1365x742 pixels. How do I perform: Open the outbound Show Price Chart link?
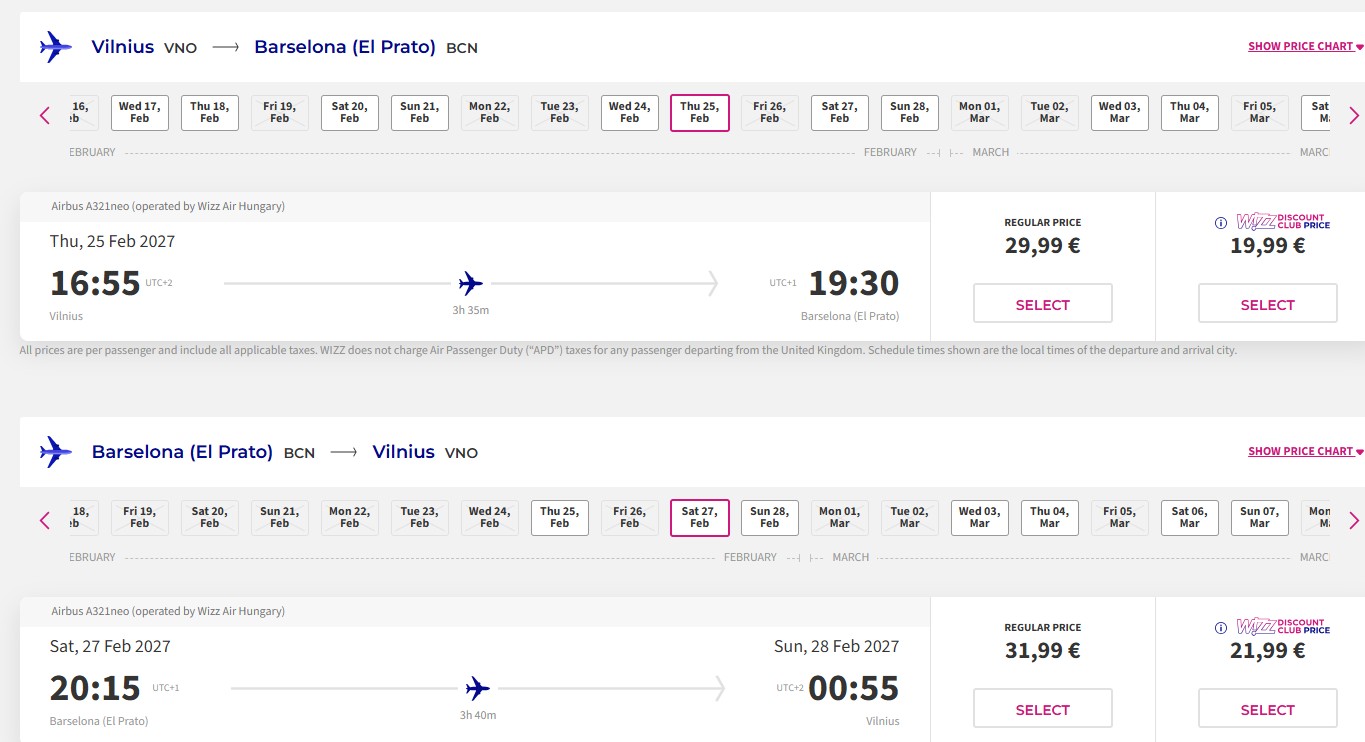click(x=1305, y=46)
